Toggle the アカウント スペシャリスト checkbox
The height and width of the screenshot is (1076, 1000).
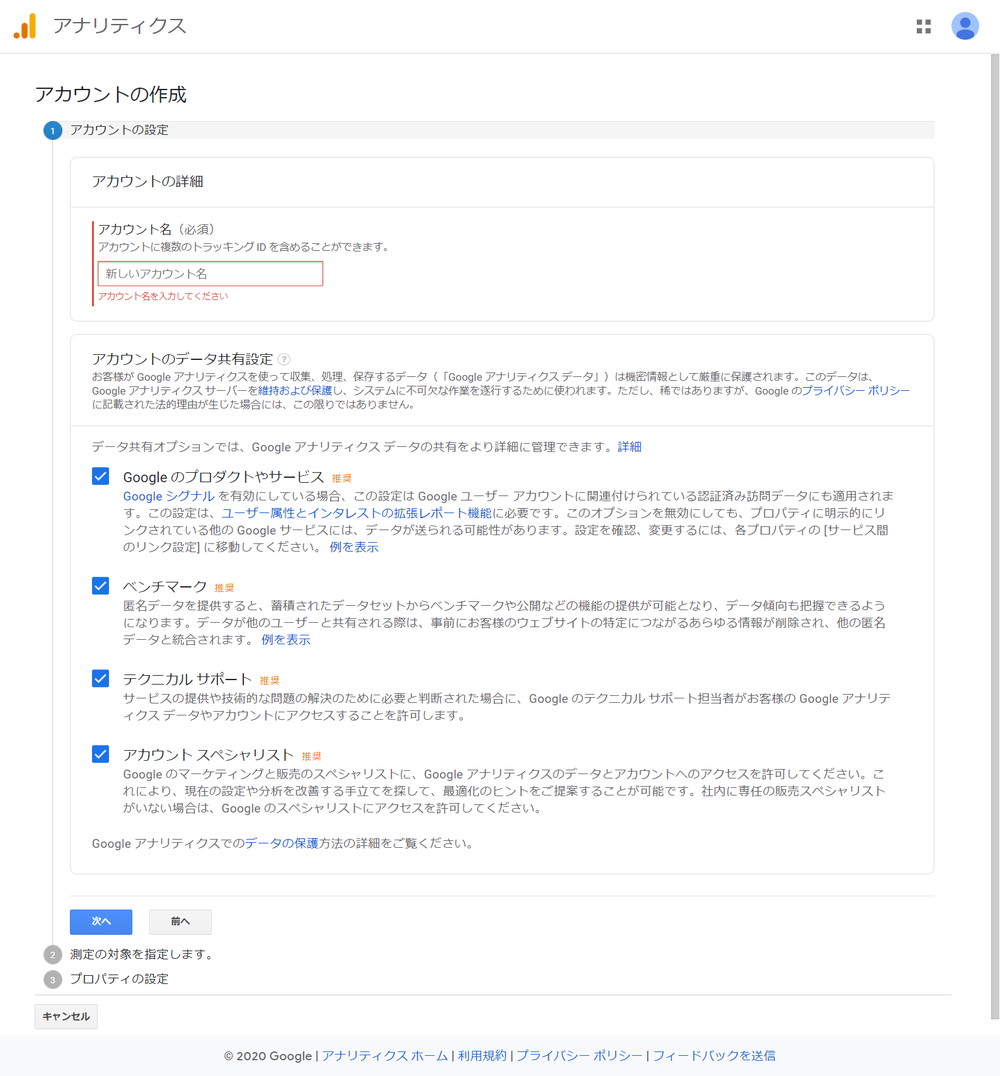tap(100, 754)
